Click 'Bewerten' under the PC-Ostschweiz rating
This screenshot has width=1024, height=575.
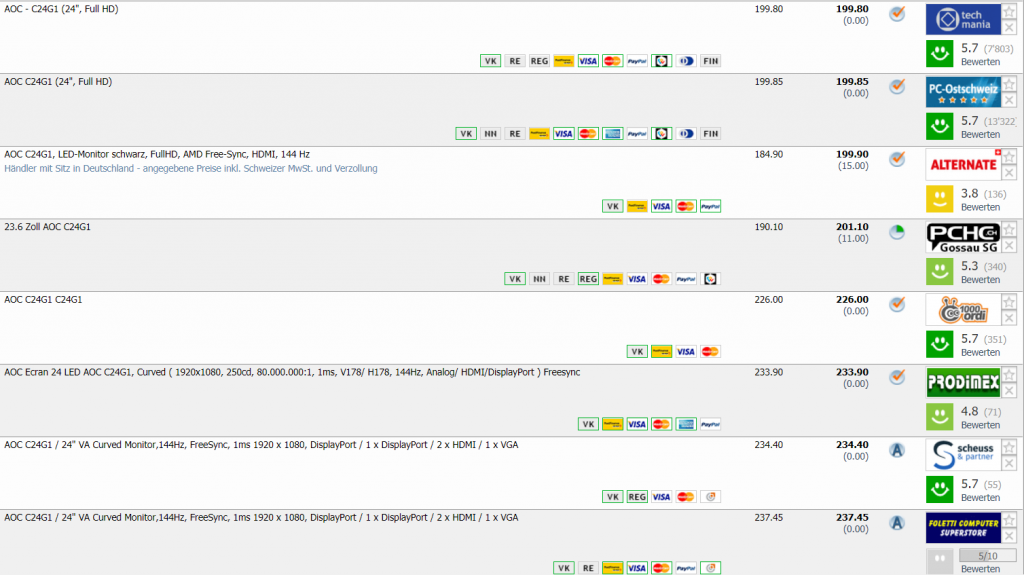pyautogui.click(x=980, y=135)
